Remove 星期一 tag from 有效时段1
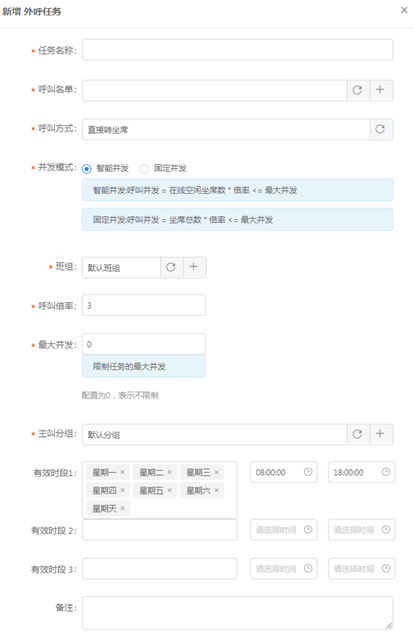This screenshot has width=414, height=635. (122, 472)
